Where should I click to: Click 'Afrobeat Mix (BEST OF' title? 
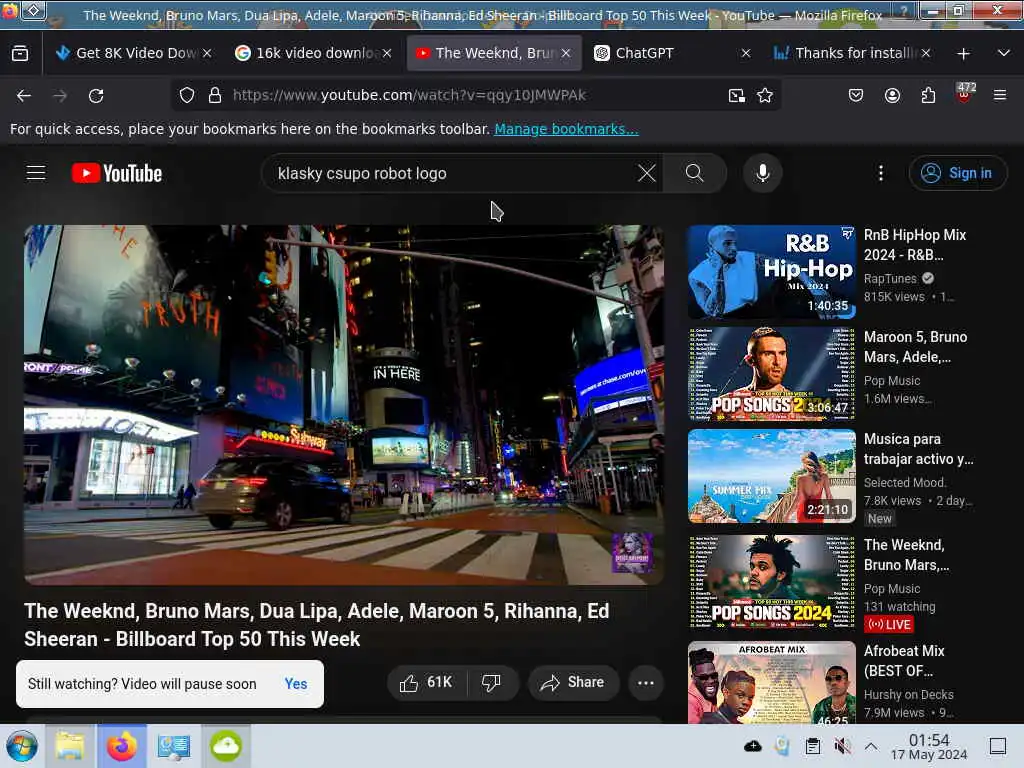pos(904,660)
